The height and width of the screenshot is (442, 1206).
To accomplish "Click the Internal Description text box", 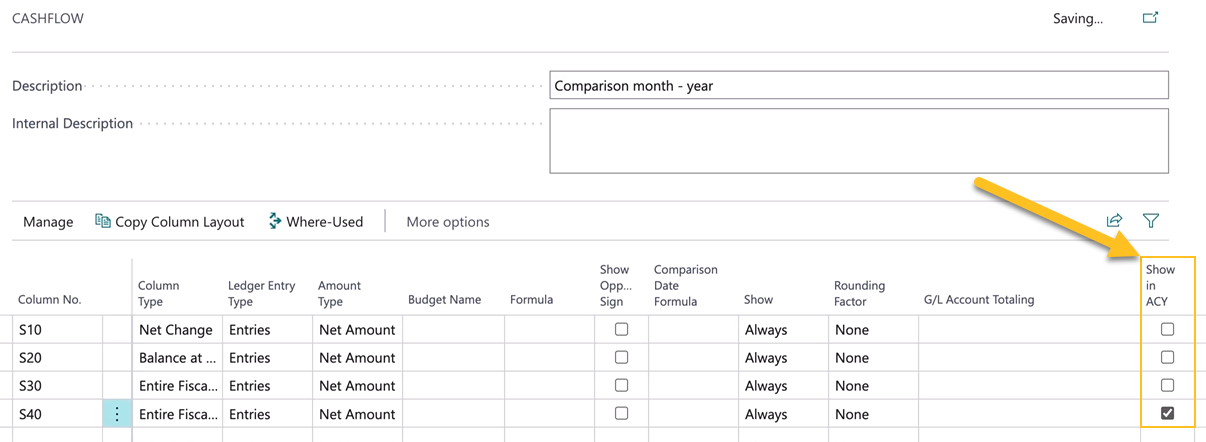I will point(858,141).
